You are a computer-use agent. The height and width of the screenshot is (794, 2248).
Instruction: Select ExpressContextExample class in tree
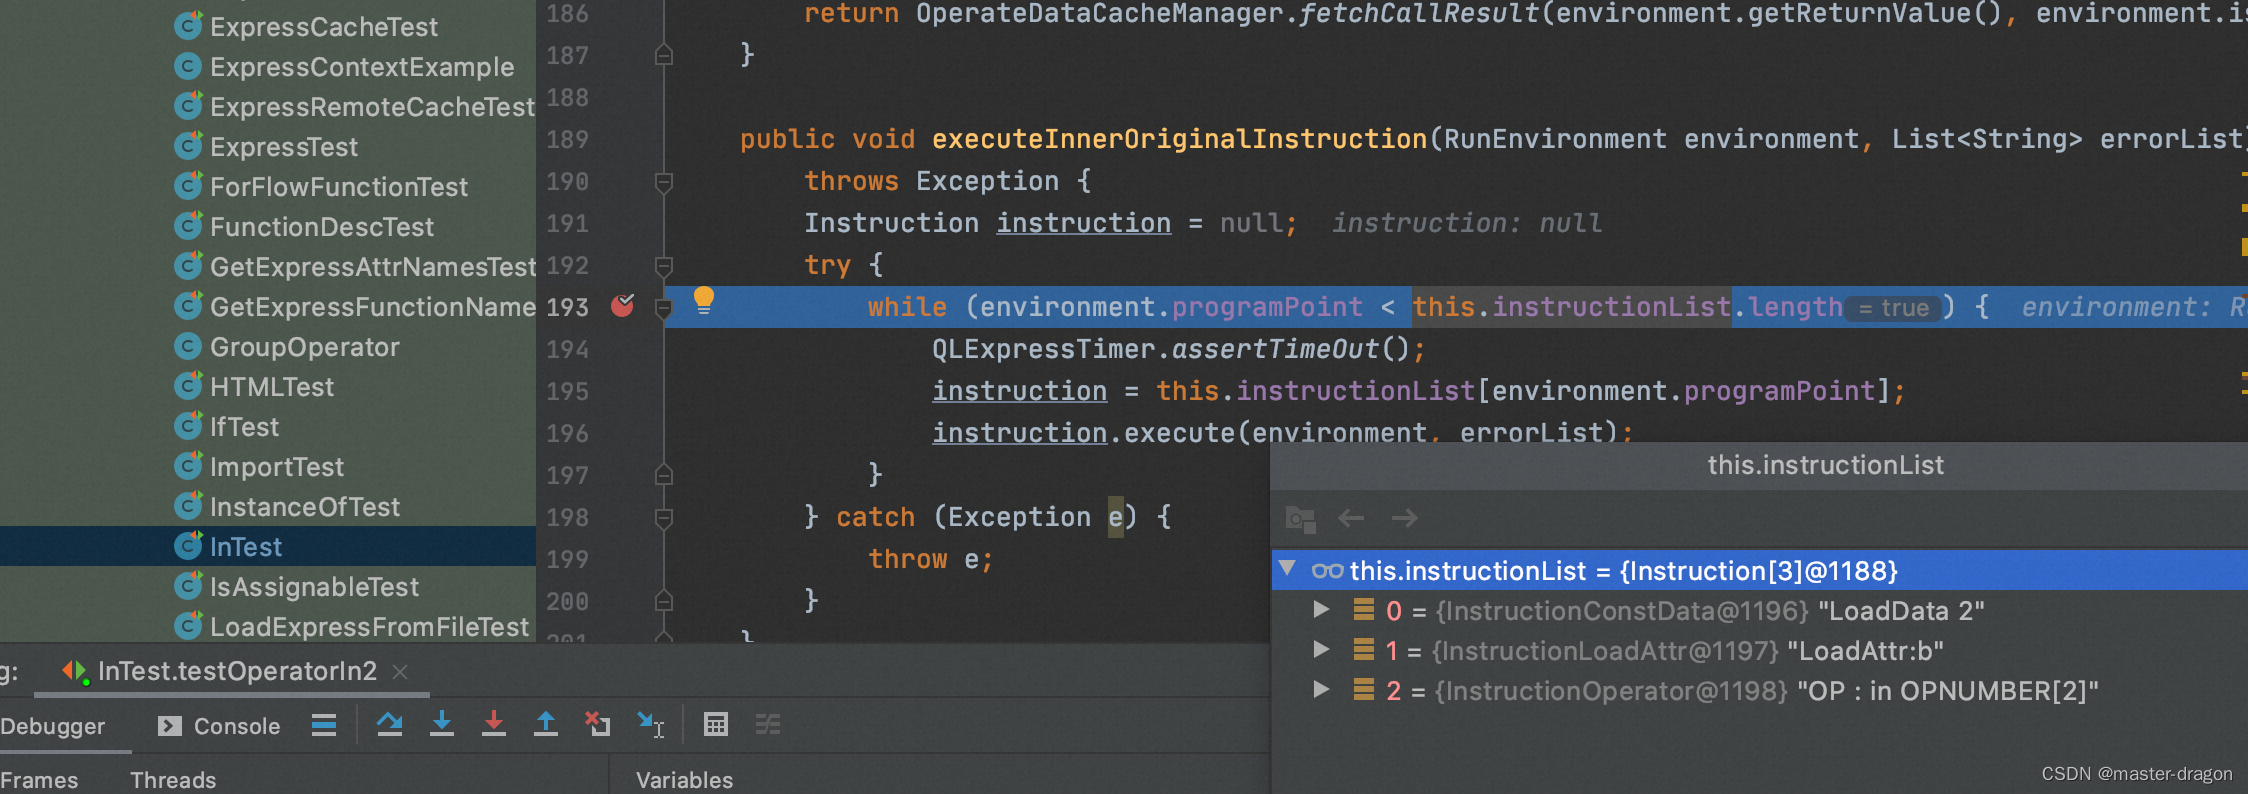[x=361, y=67]
